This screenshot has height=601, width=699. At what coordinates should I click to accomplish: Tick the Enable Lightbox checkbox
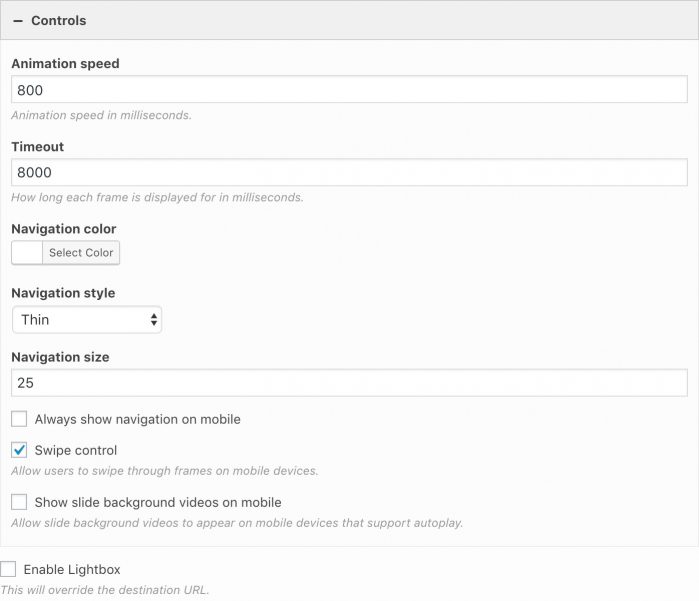tap(8, 569)
